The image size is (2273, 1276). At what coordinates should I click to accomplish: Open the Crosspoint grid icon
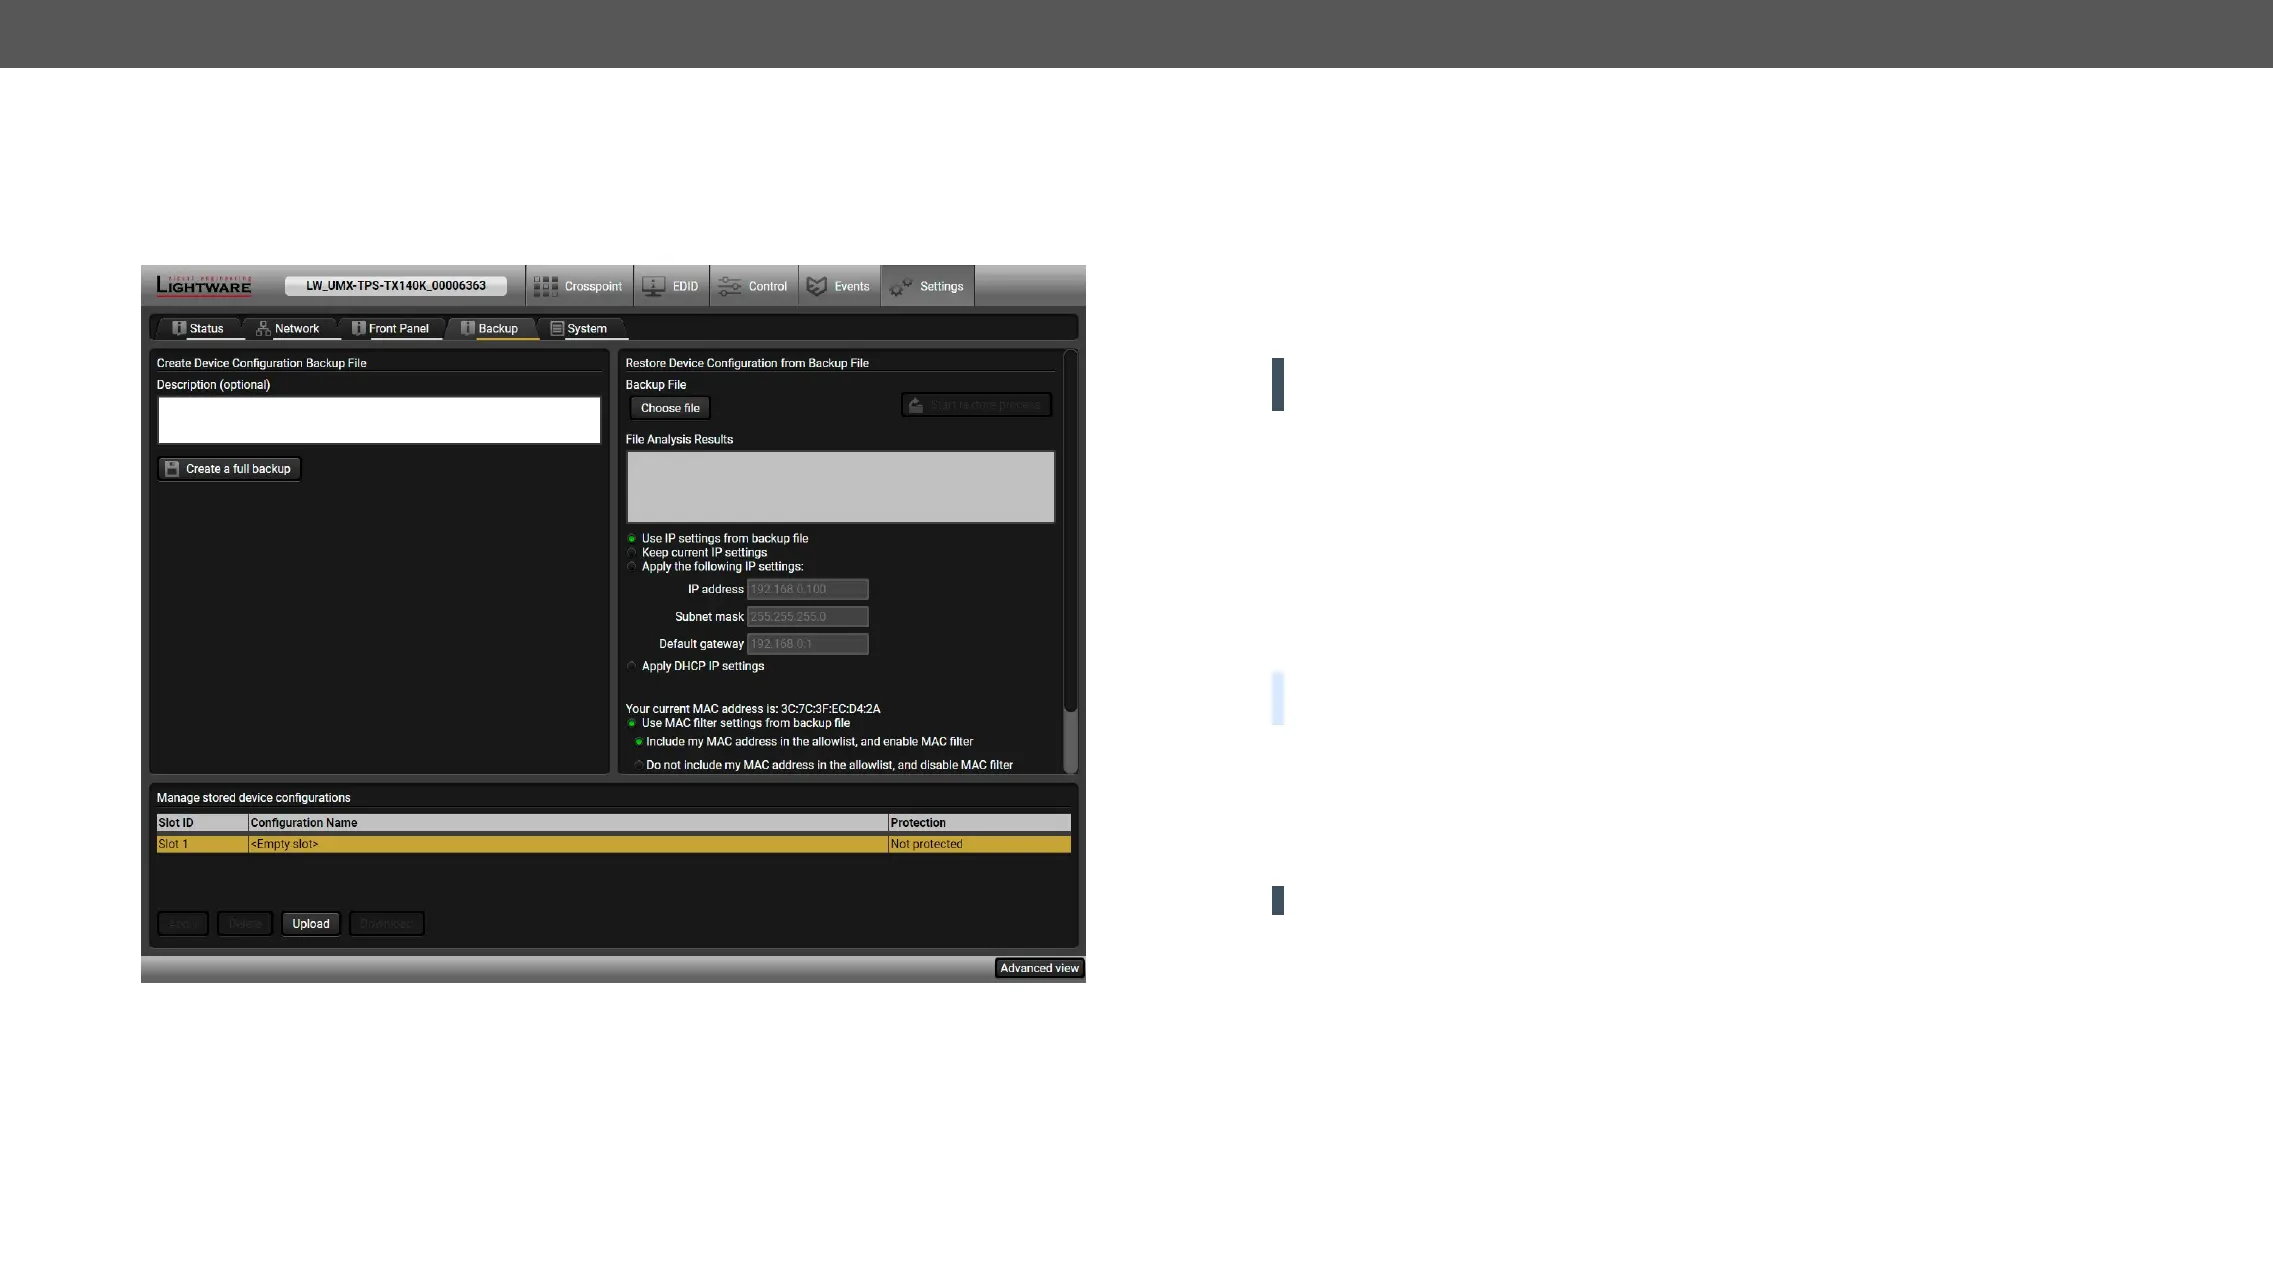point(545,287)
